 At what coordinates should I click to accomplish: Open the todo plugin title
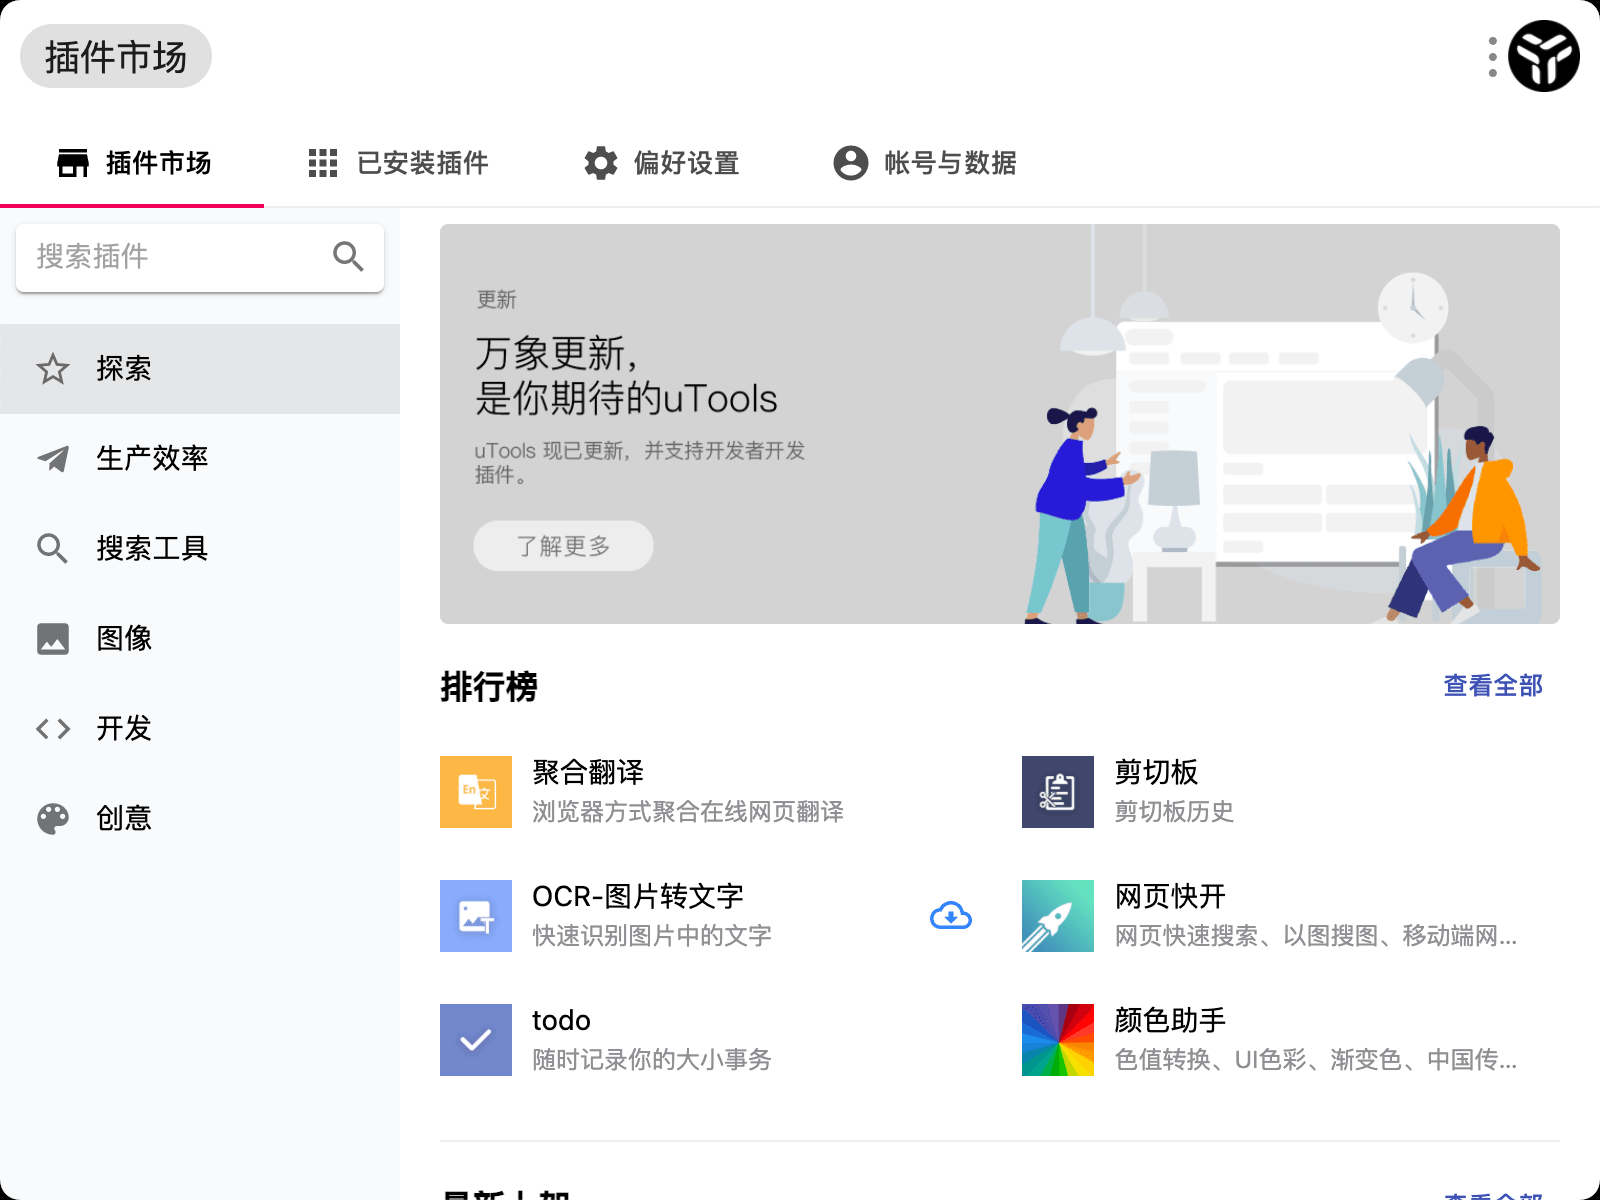click(x=561, y=1020)
